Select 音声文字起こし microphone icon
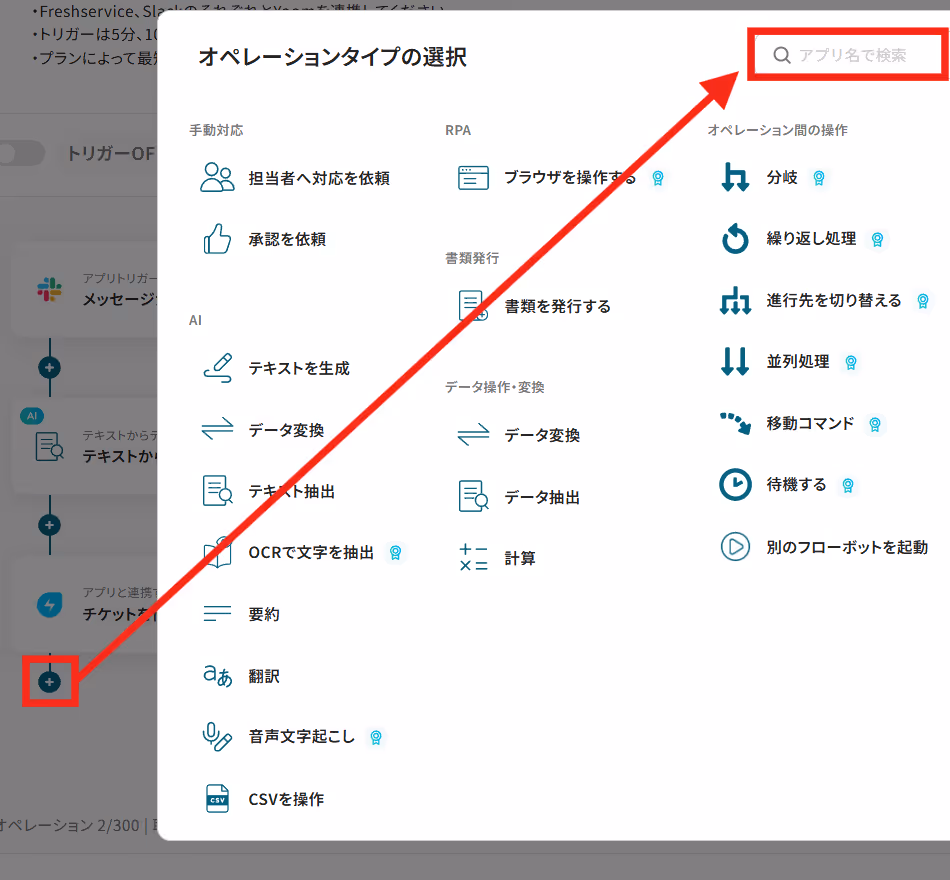The height and width of the screenshot is (880, 950). 217,736
